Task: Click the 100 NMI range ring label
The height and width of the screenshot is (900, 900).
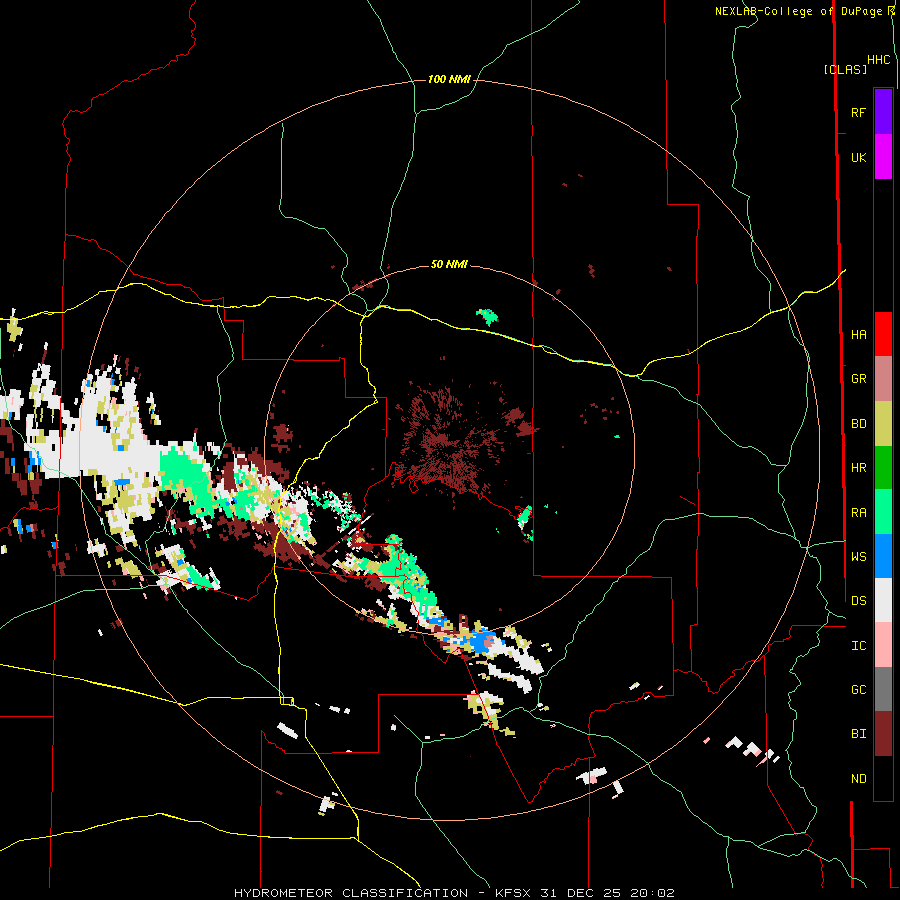Action: click(x=449, y=79)
